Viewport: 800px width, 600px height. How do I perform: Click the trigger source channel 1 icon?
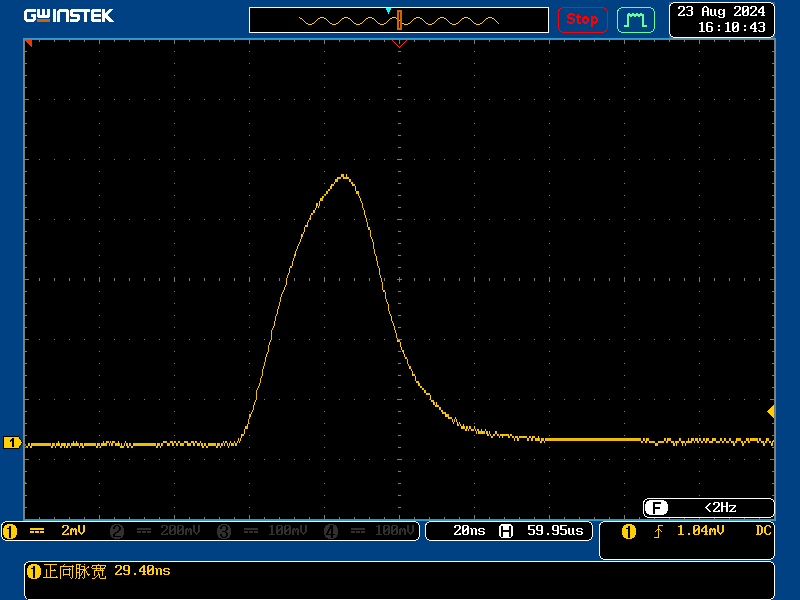[629, 531]
